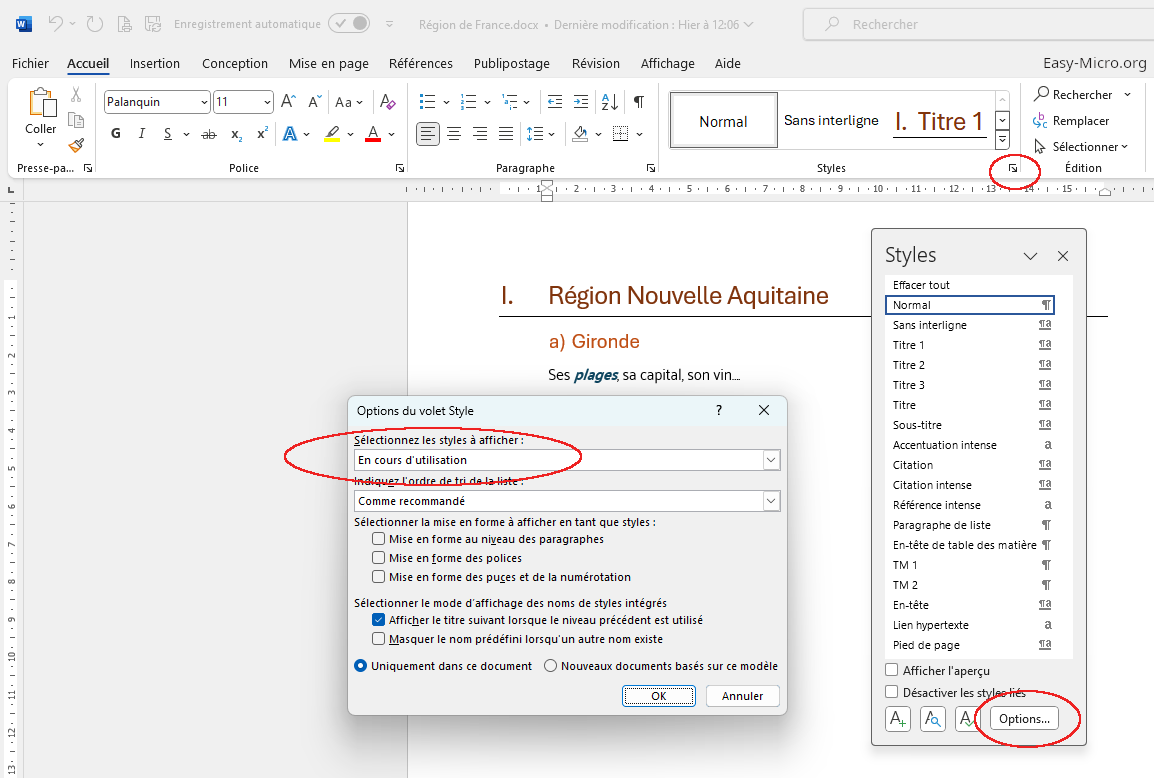The width and height of the screenshot is (1154, 778).
Task: Decrease paragraph indent
Action: pos(555,102)
